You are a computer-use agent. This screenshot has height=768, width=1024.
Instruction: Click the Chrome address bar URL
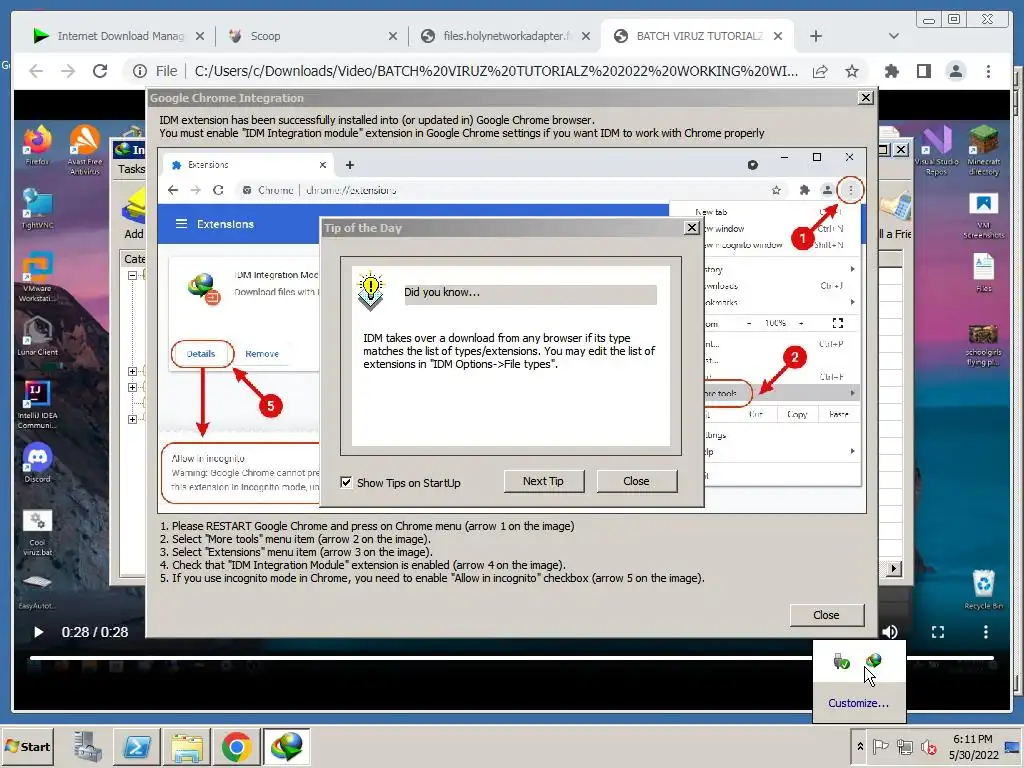tap(496, 71)
